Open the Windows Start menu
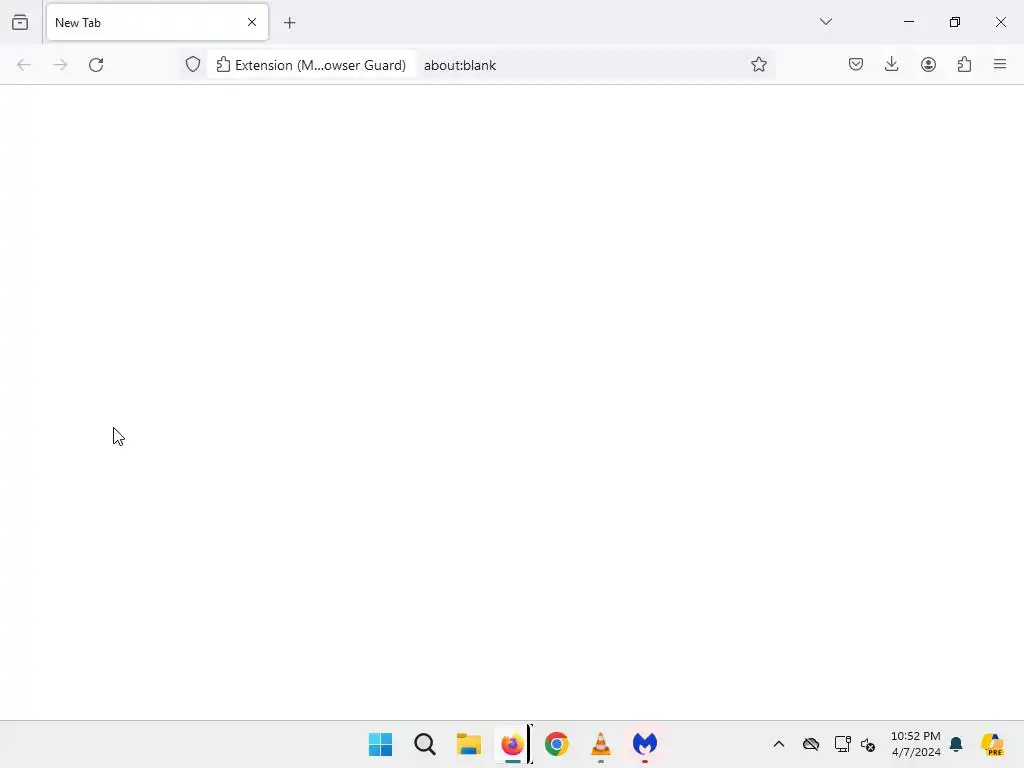Screen dimensions: 1024x768 coord(381,744)
